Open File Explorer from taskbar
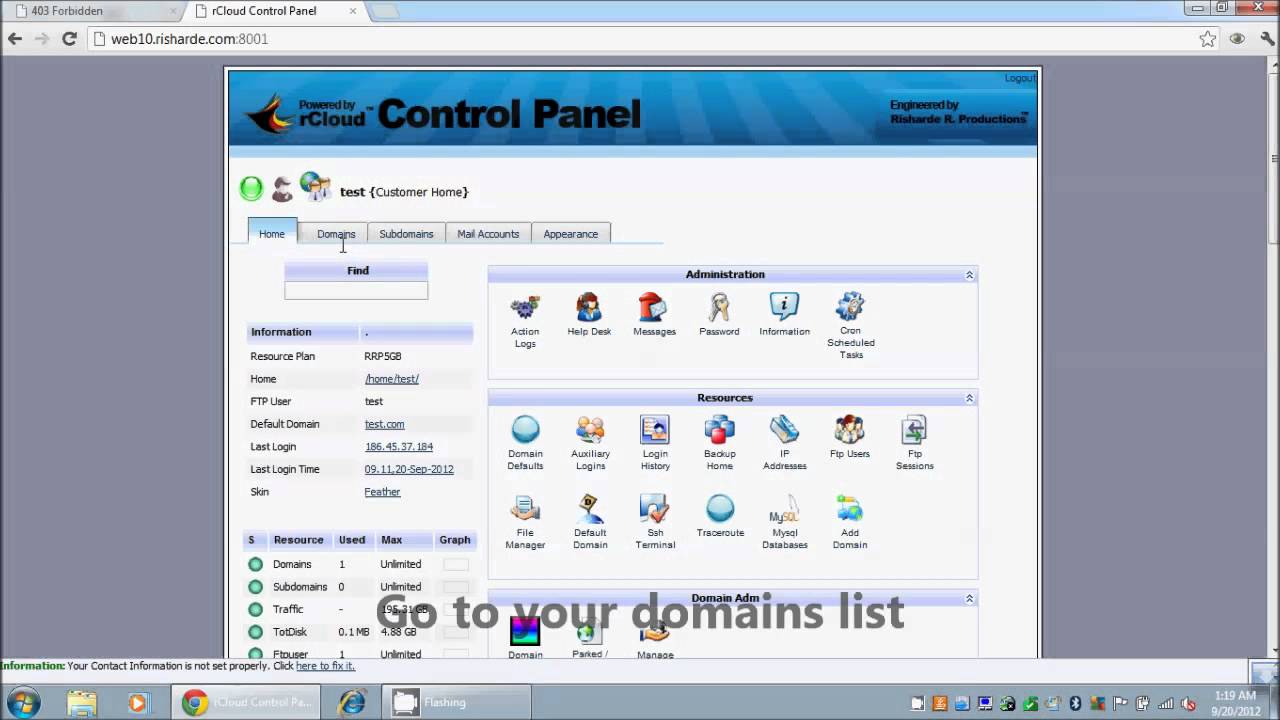The image size is (1280, 720). click(81, 703)
